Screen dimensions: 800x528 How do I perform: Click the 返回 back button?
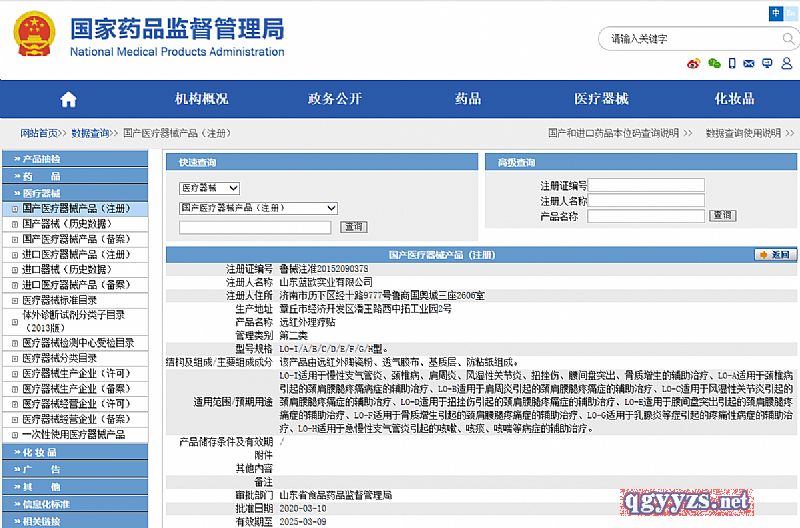pos(775,255)
